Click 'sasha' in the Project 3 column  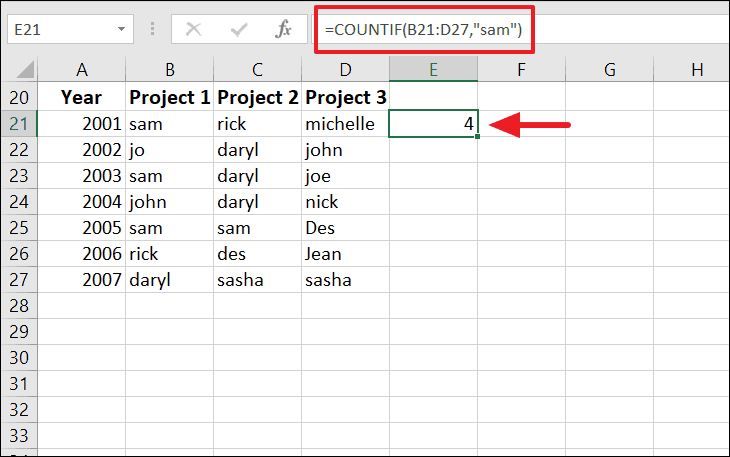coord(345,280)
